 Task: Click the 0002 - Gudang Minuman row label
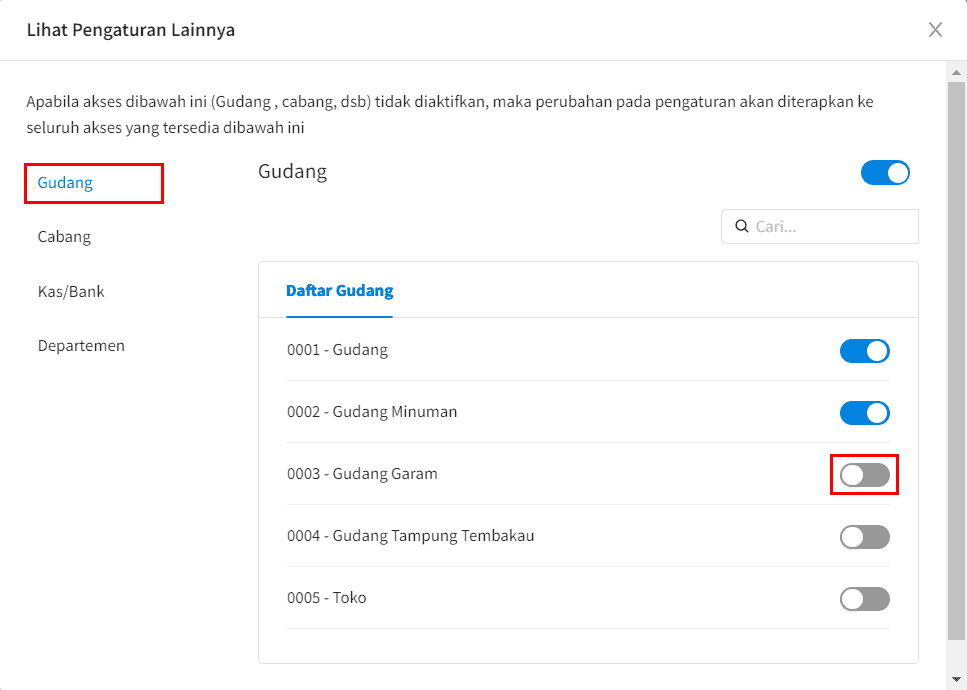click(x=372, y=411)
